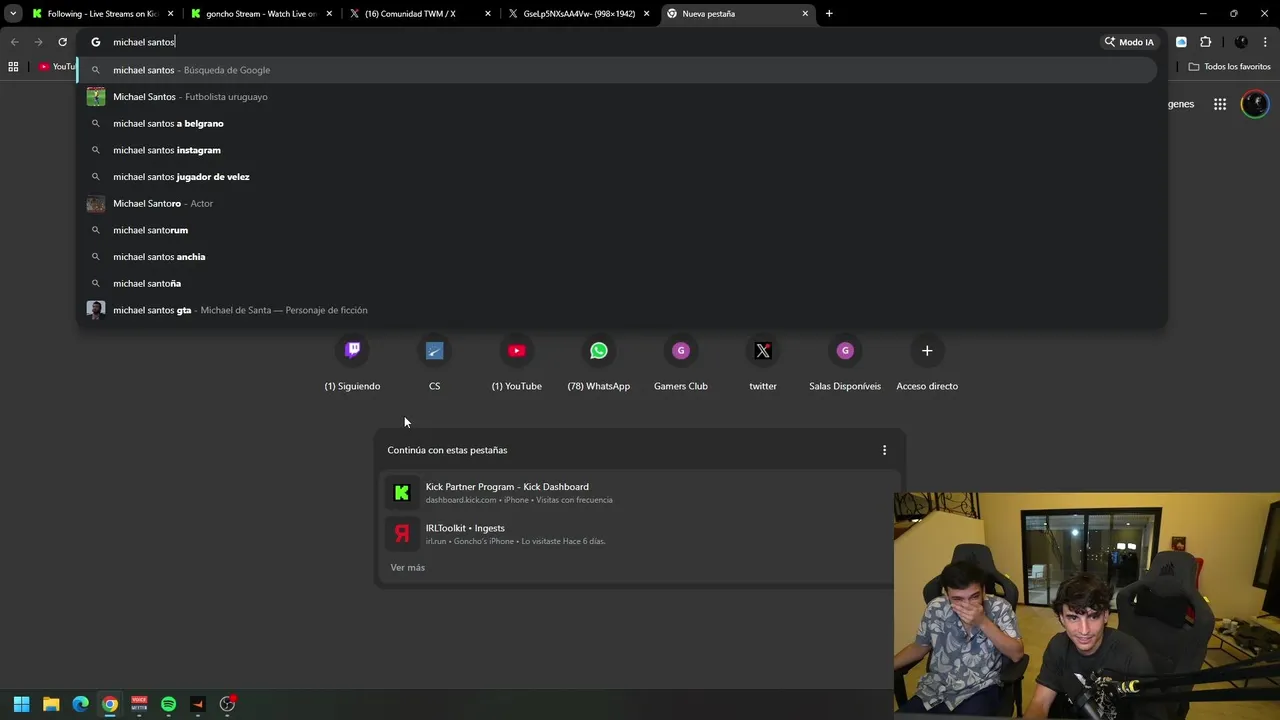Close the goncho Stream tab
Screen dimensions: 1280x720
tap(329, 14)
